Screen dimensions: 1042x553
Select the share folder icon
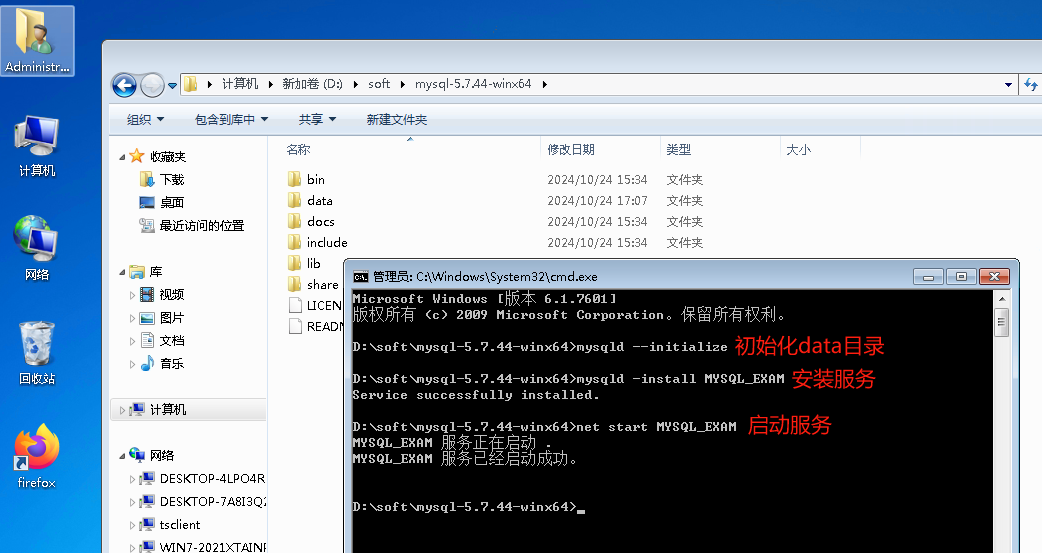coord(294,284)
